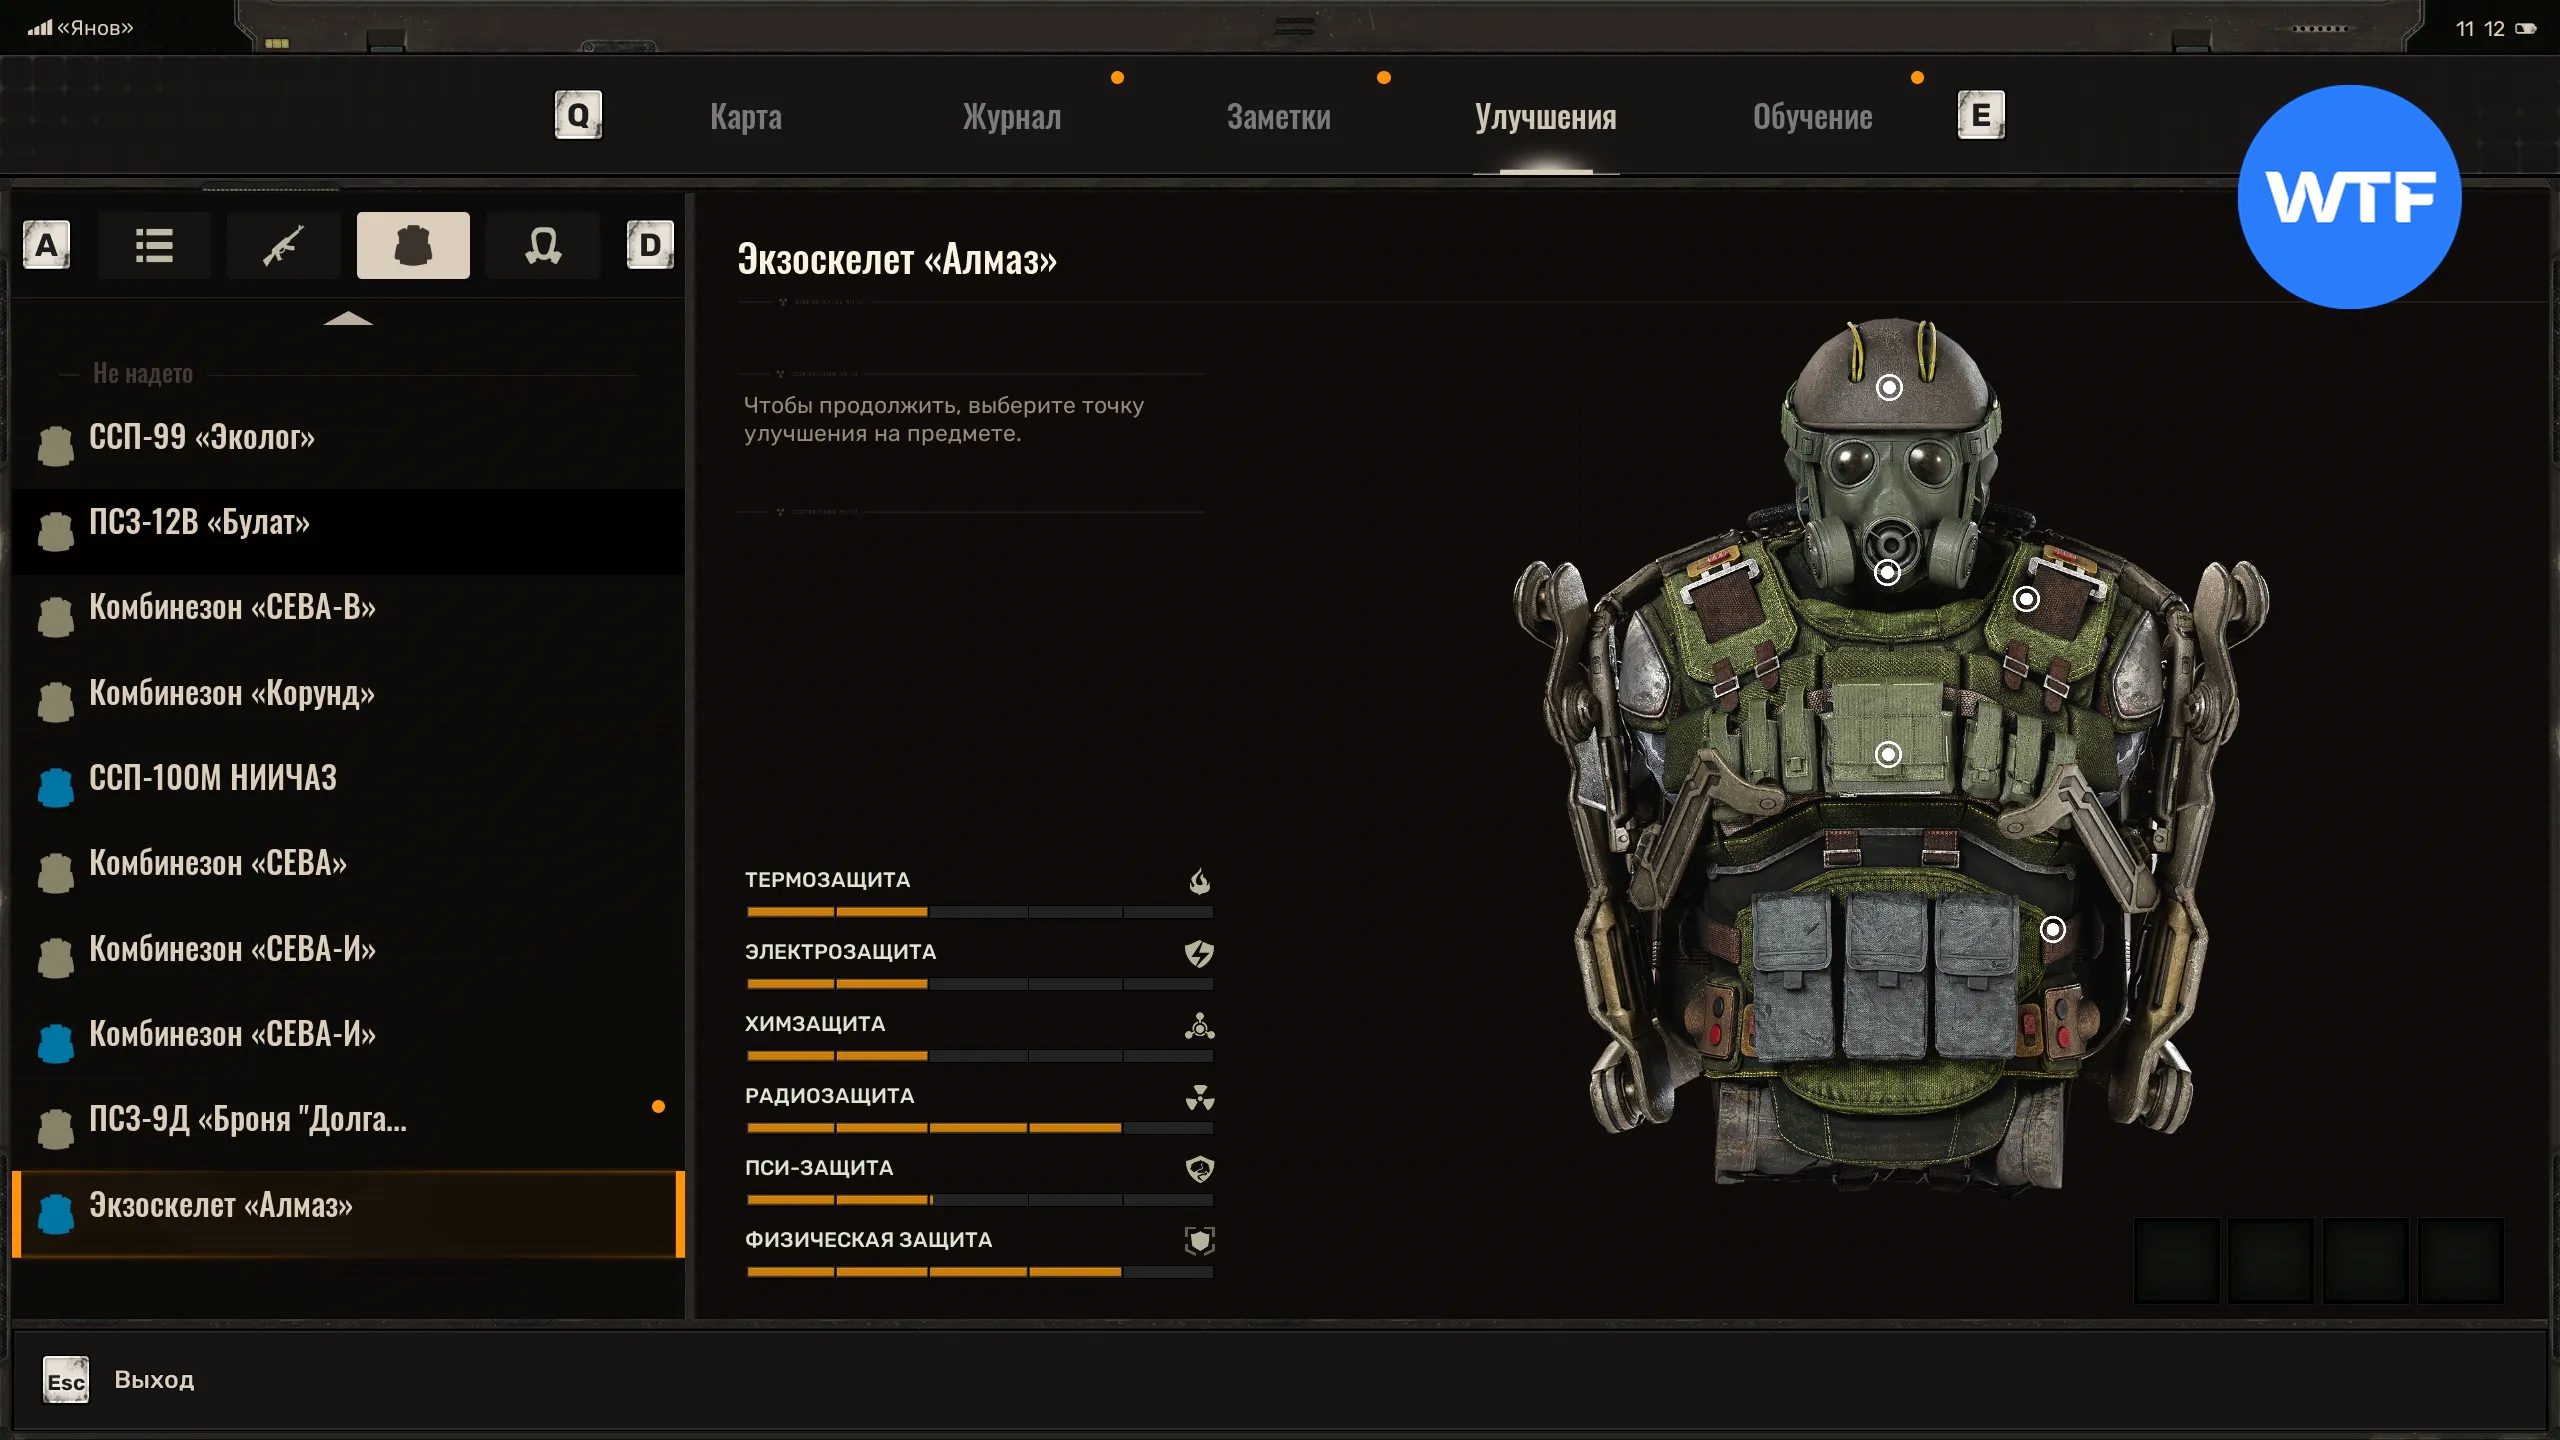The height and width of the screenshot is (1440, 2560).
Task: Switch to the Журнал tab
Action: (1011, 117)
